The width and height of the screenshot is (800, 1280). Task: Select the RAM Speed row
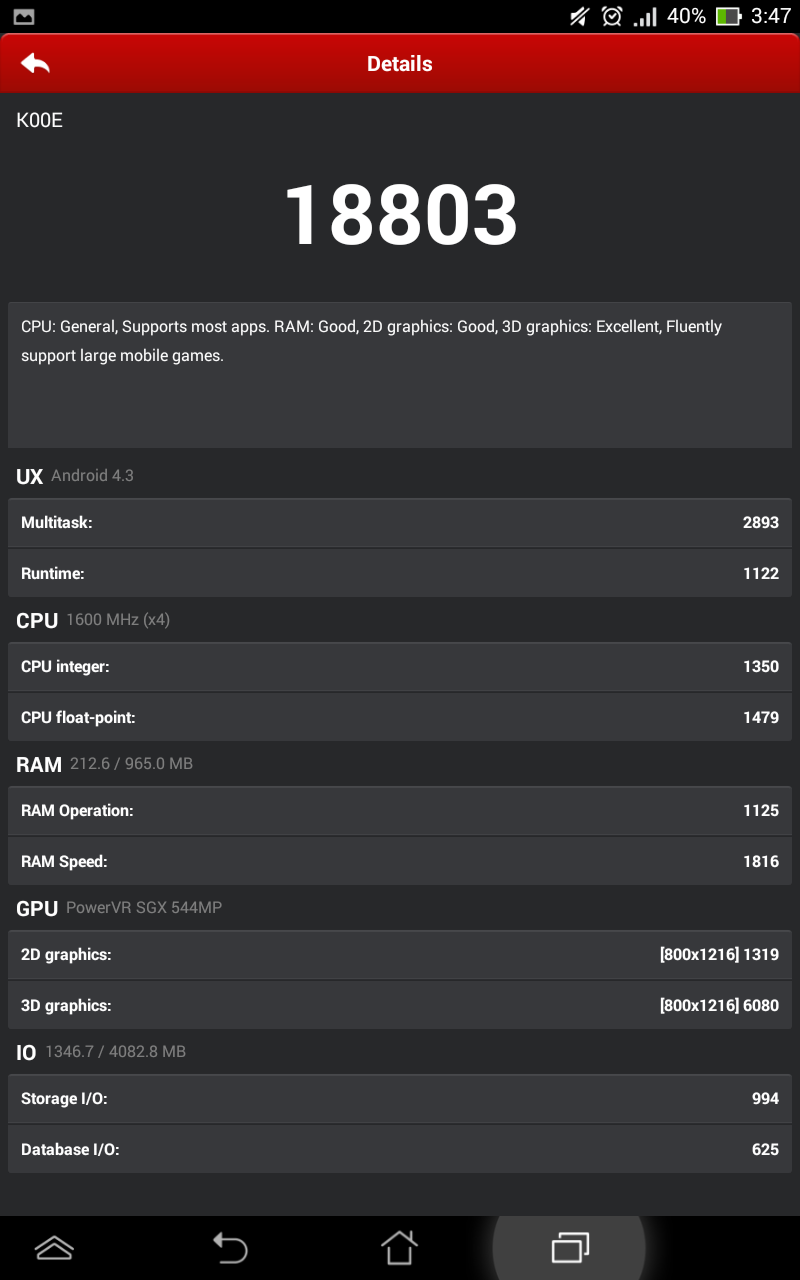click(x=400, y=862)
